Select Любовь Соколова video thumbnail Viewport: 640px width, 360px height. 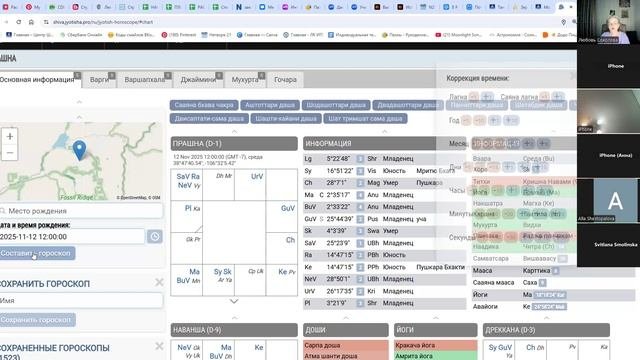tap(609, 22)
